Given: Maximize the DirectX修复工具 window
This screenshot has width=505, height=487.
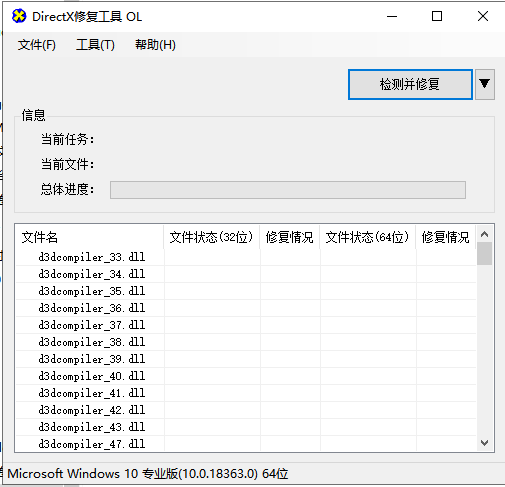Looking at the screenshot, I should (x=437, y=16).
